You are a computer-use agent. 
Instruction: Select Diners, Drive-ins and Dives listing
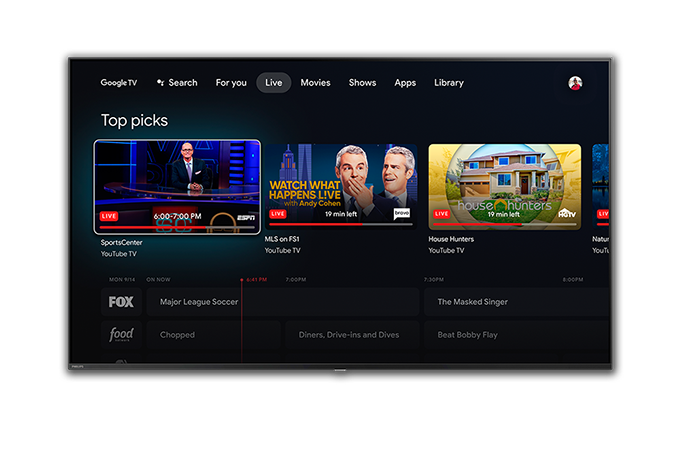[x=349, y=335]
